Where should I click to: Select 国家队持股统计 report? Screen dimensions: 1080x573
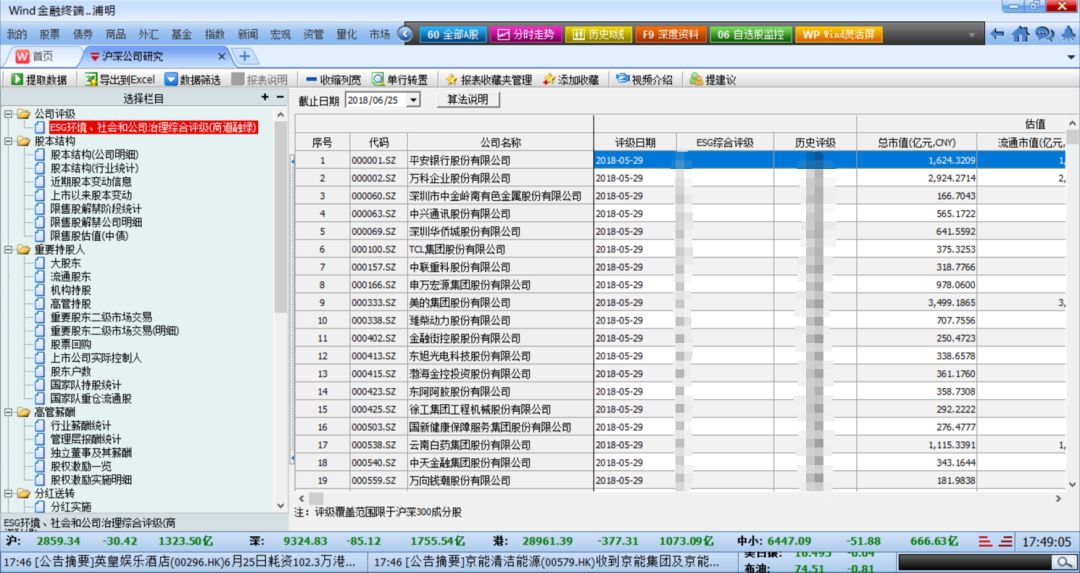[85, 385]
